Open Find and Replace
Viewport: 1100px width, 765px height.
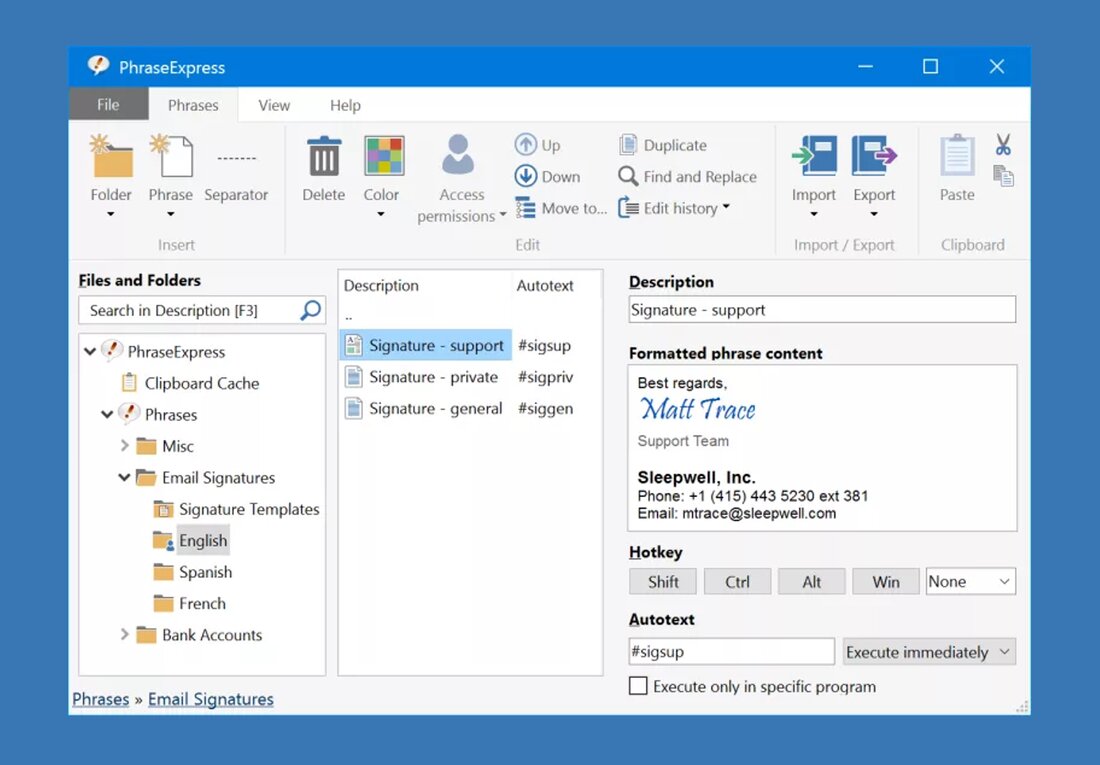688,176
